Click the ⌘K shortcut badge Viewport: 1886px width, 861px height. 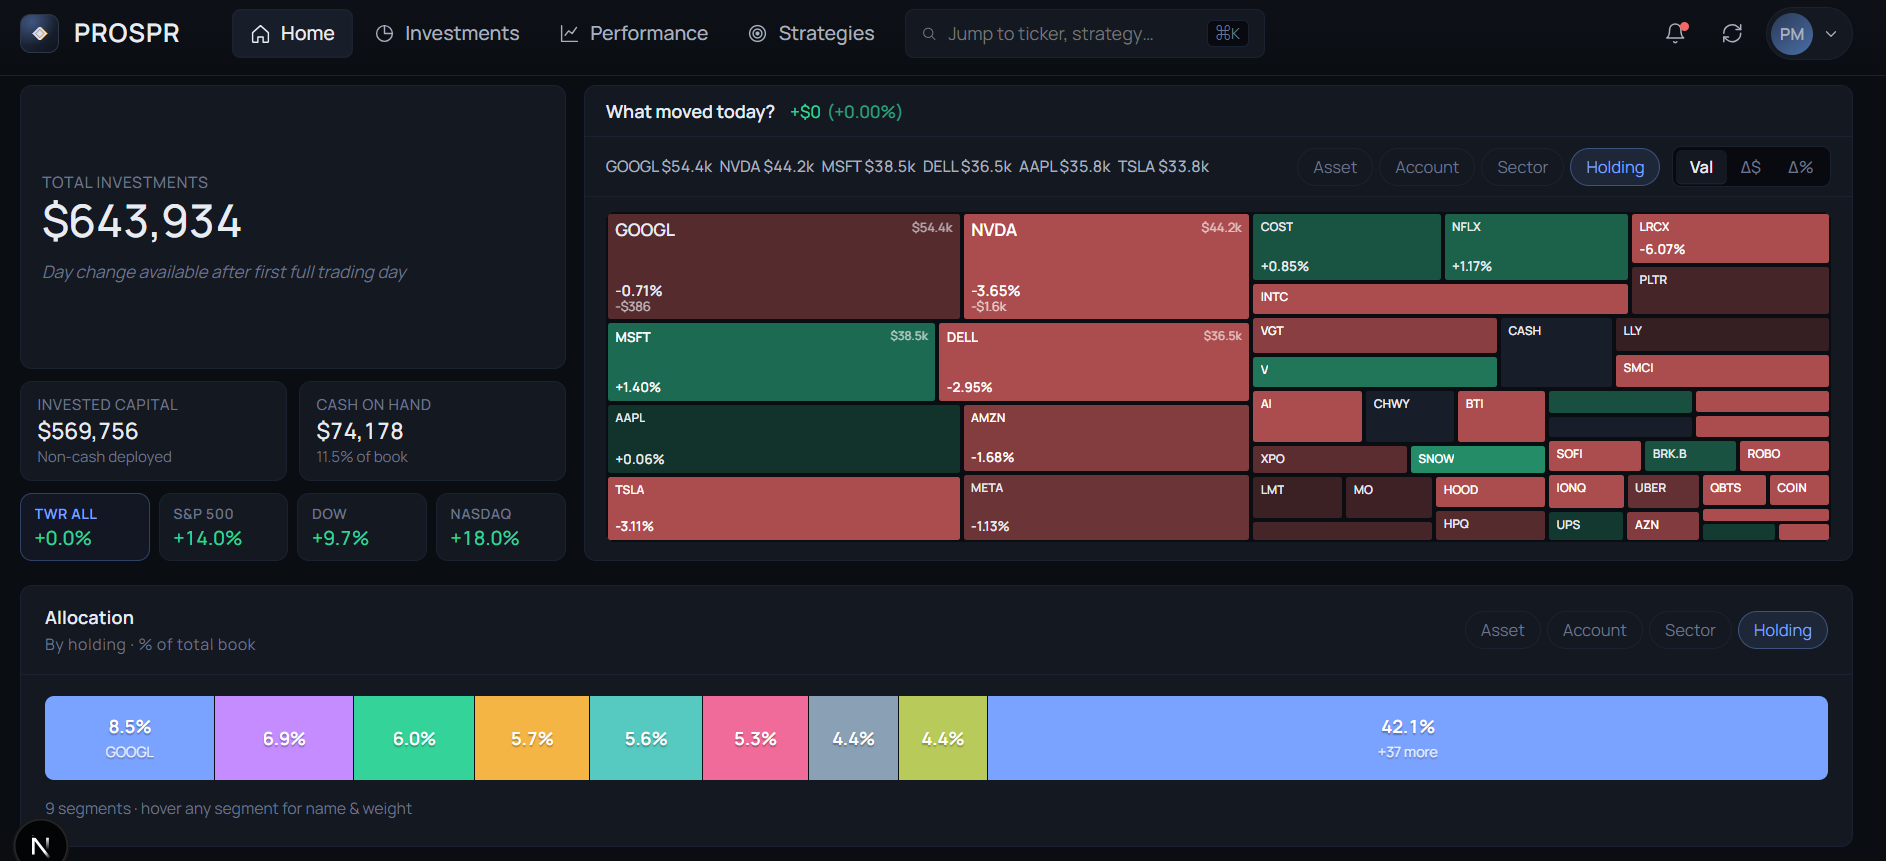click(x=1228, y=33)
